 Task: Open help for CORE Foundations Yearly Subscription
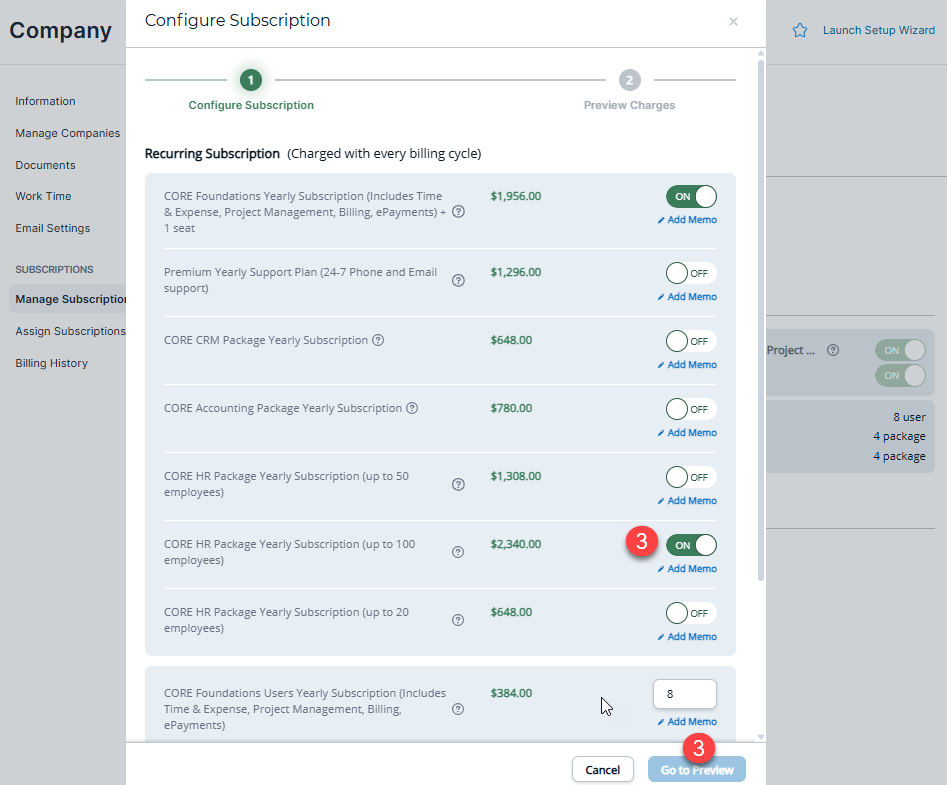click(458, 211)
